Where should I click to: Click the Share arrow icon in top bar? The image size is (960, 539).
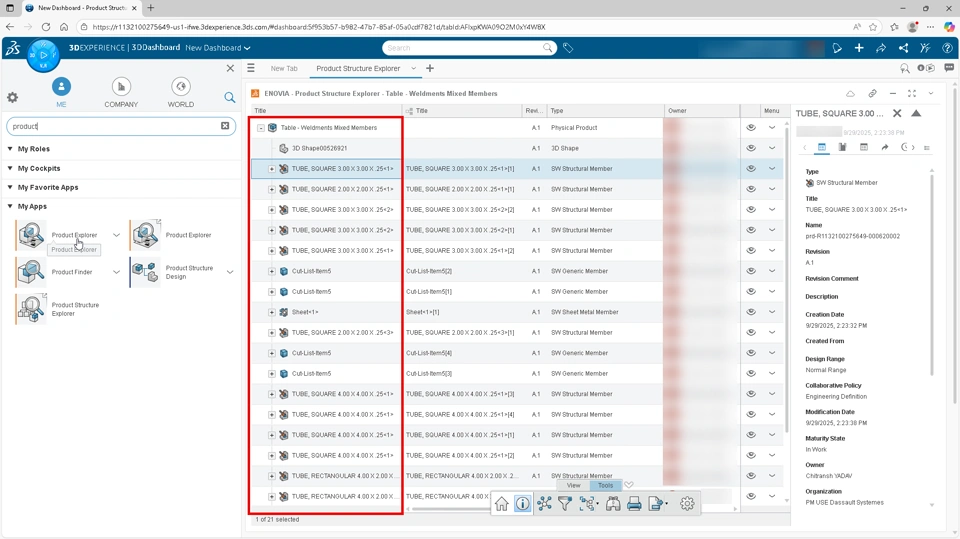881,48
